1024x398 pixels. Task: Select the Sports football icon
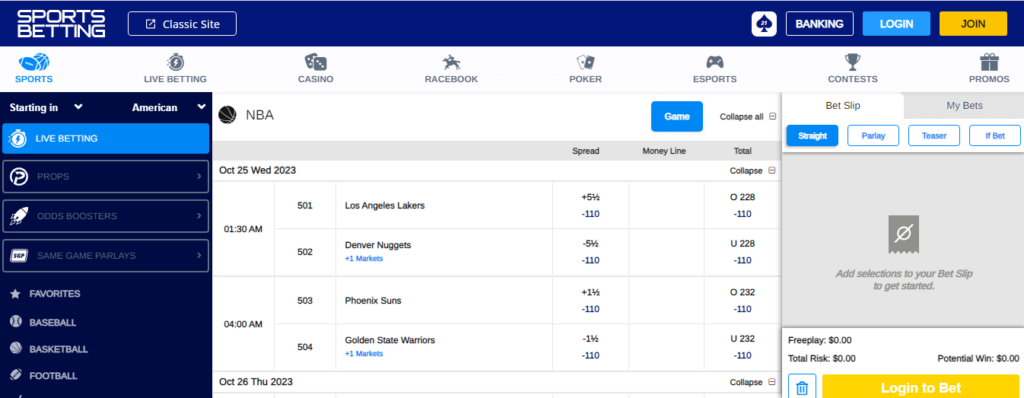coord(34,63)
